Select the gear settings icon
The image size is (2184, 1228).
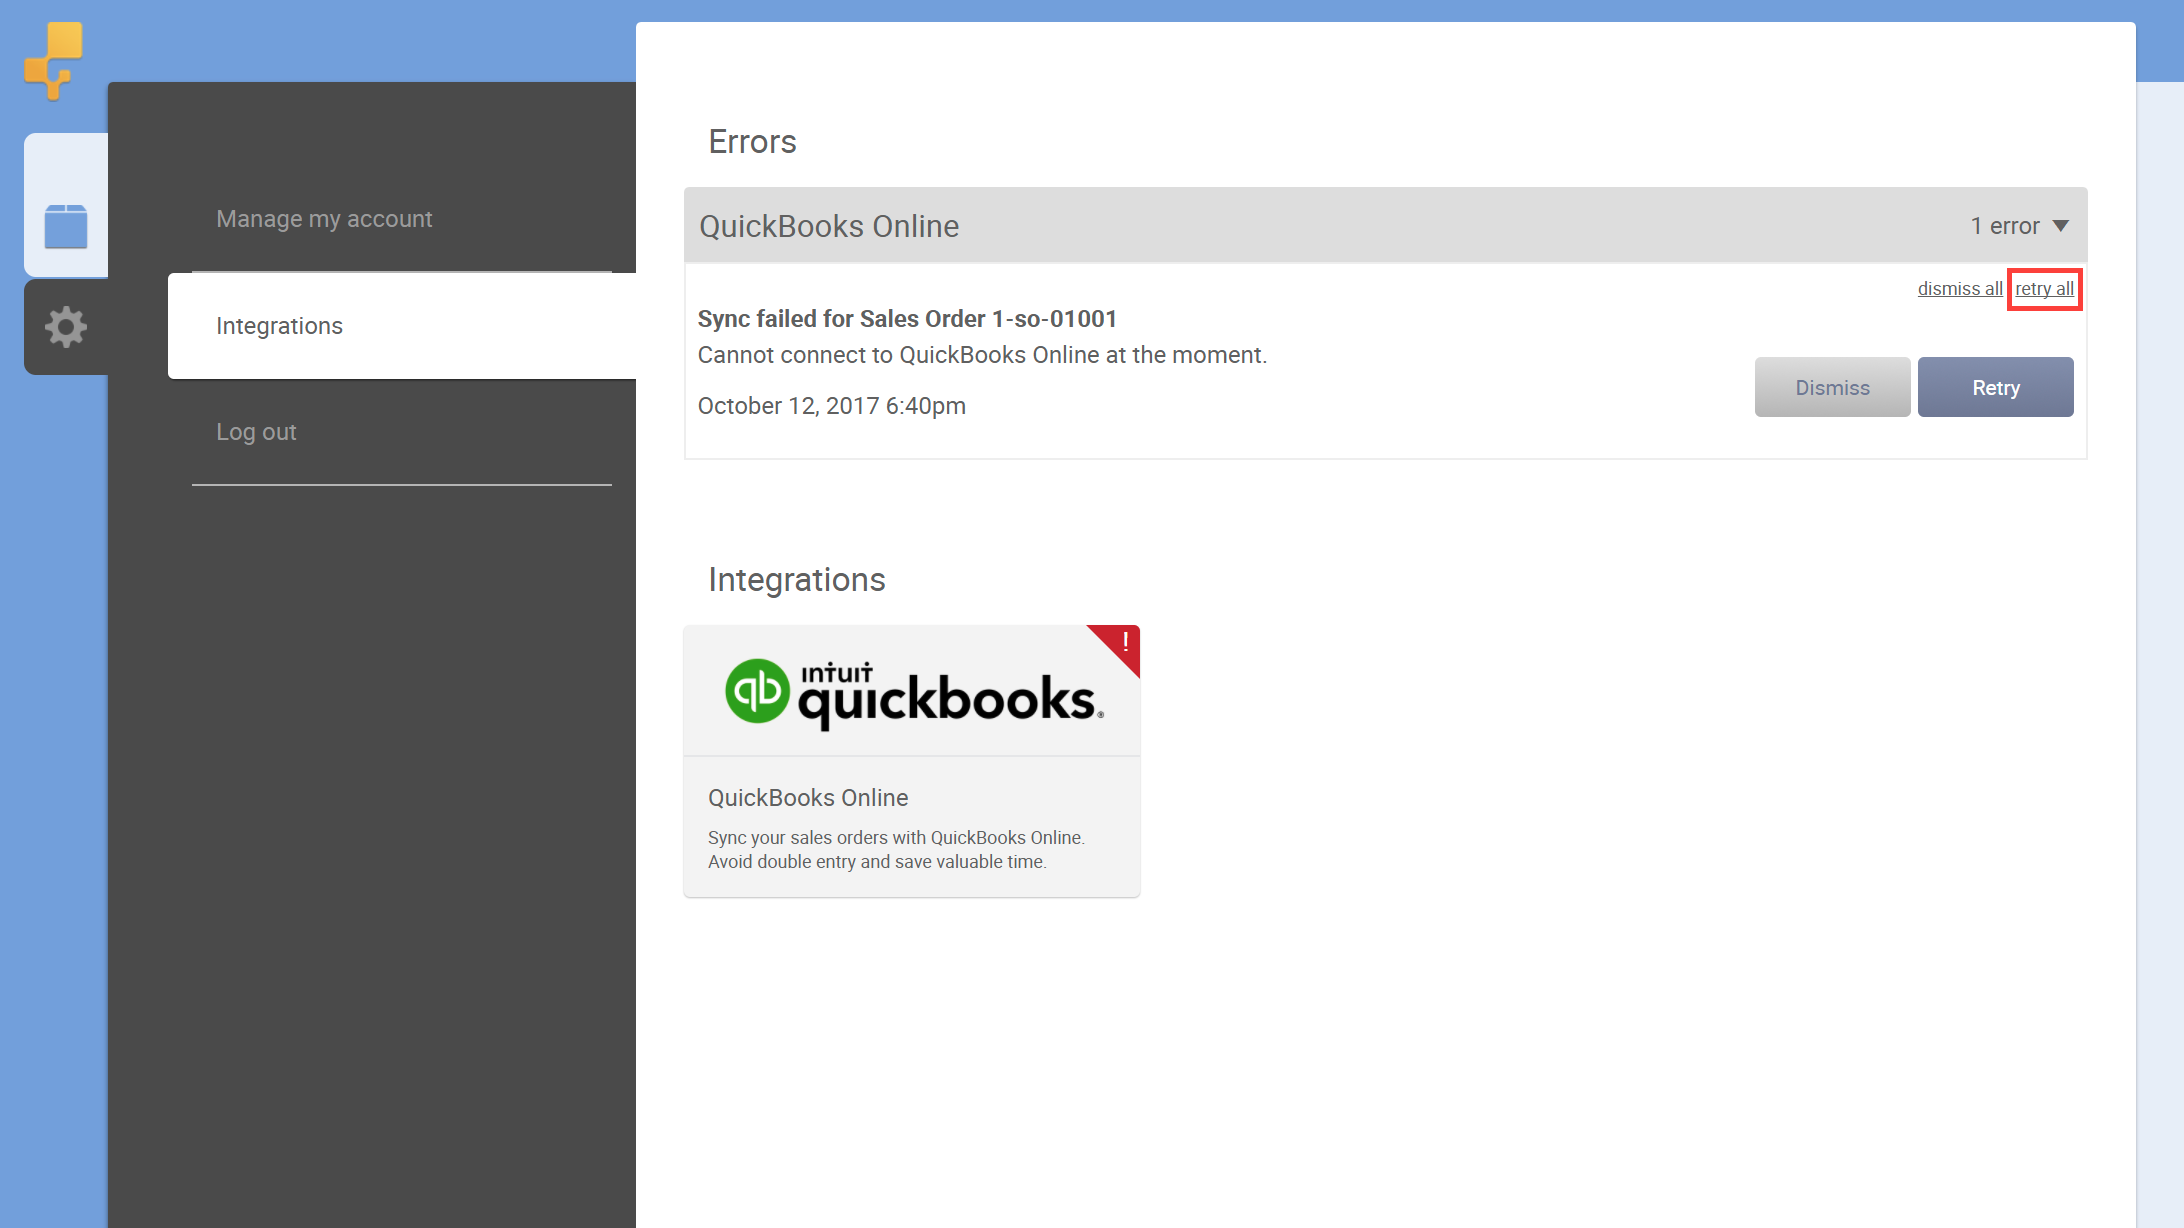coord(66,327)
